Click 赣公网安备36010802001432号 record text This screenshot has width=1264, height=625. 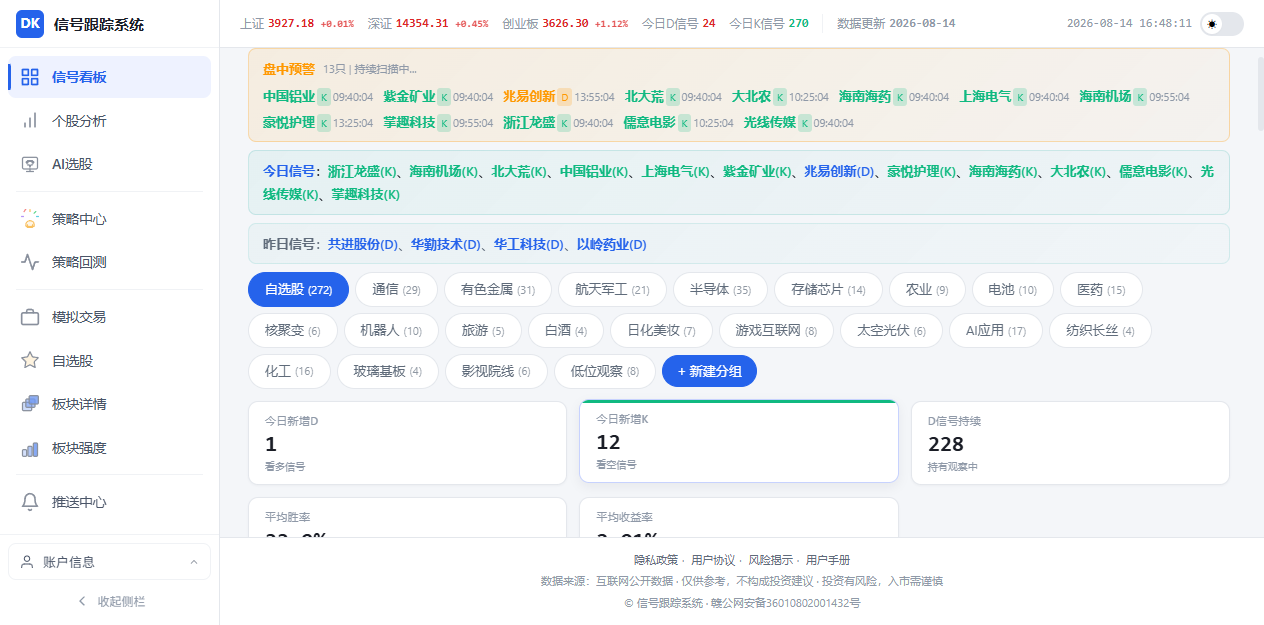788,603
